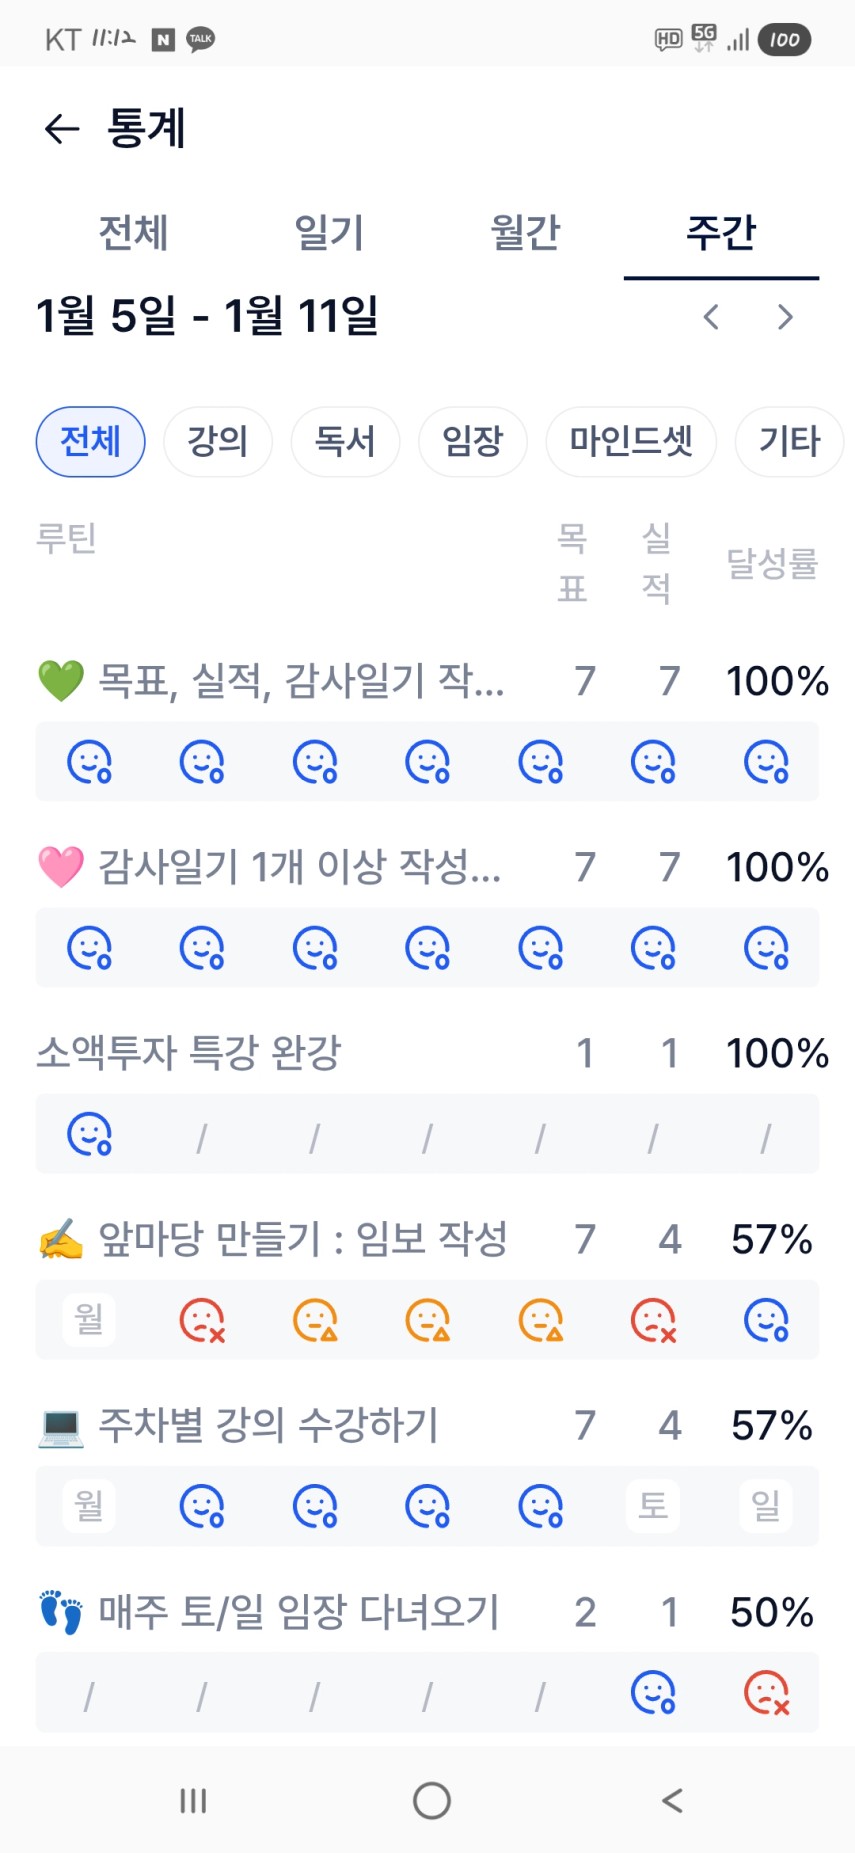Viewport: 855px width, 1853px height.
Task: Tap the red failed face in 임장 다녀오기 row
Action: point(767,1692)
